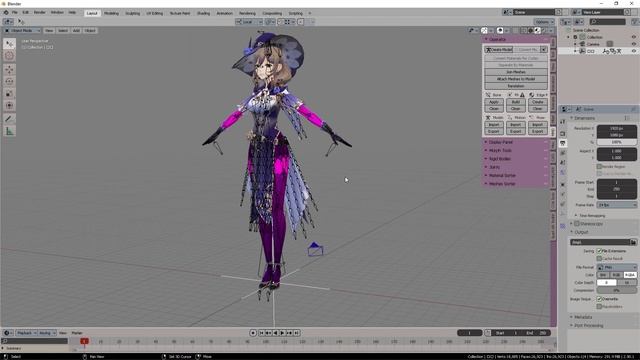640x360 pixels.
Task: Switch to material preview viewport shading
Action: (538, 31)
